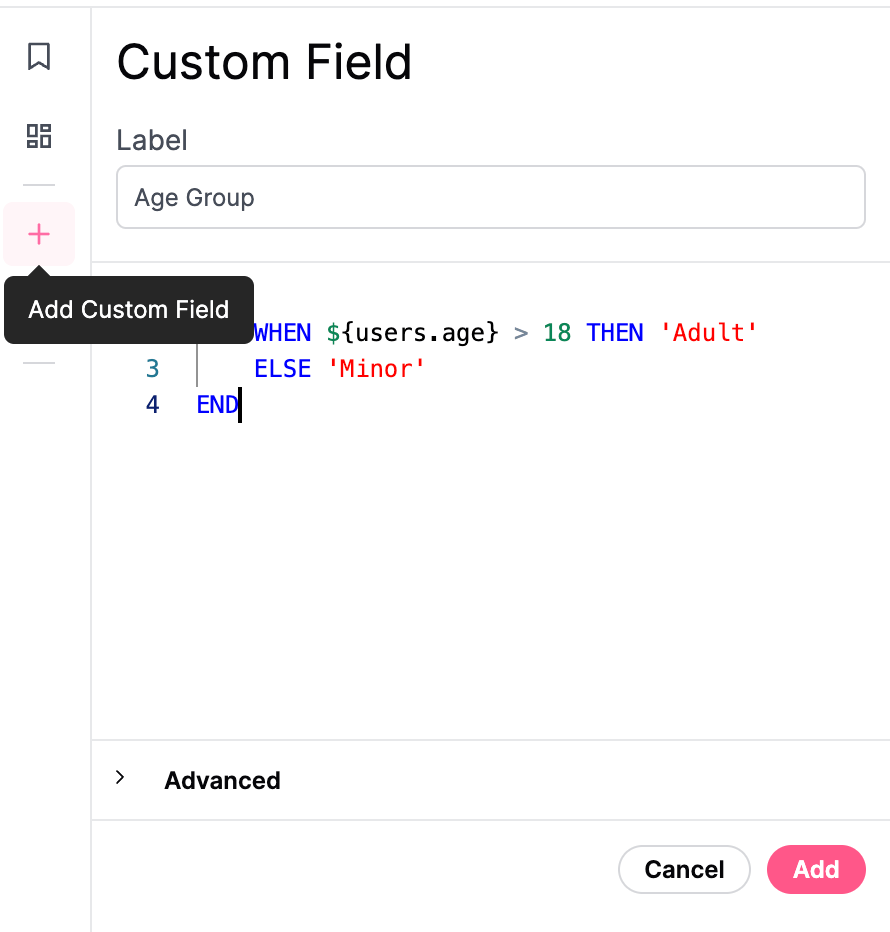Click the Add Custom Field tooltip
The height and width of the screenshot is (932, 890).
129,310
